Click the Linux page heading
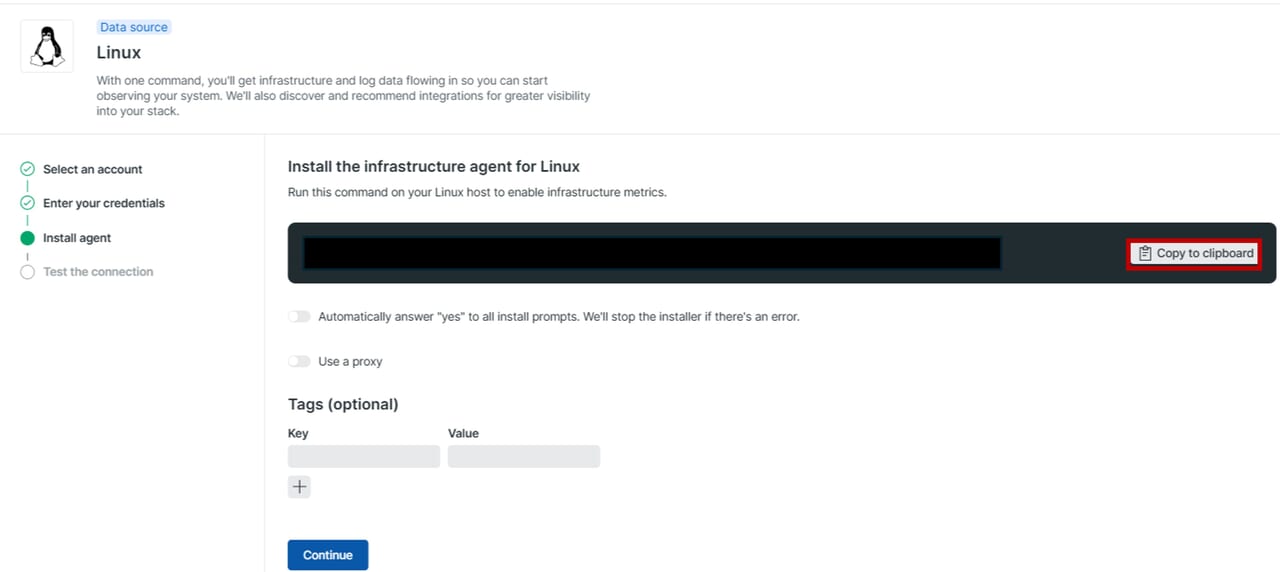 (119, 52)
